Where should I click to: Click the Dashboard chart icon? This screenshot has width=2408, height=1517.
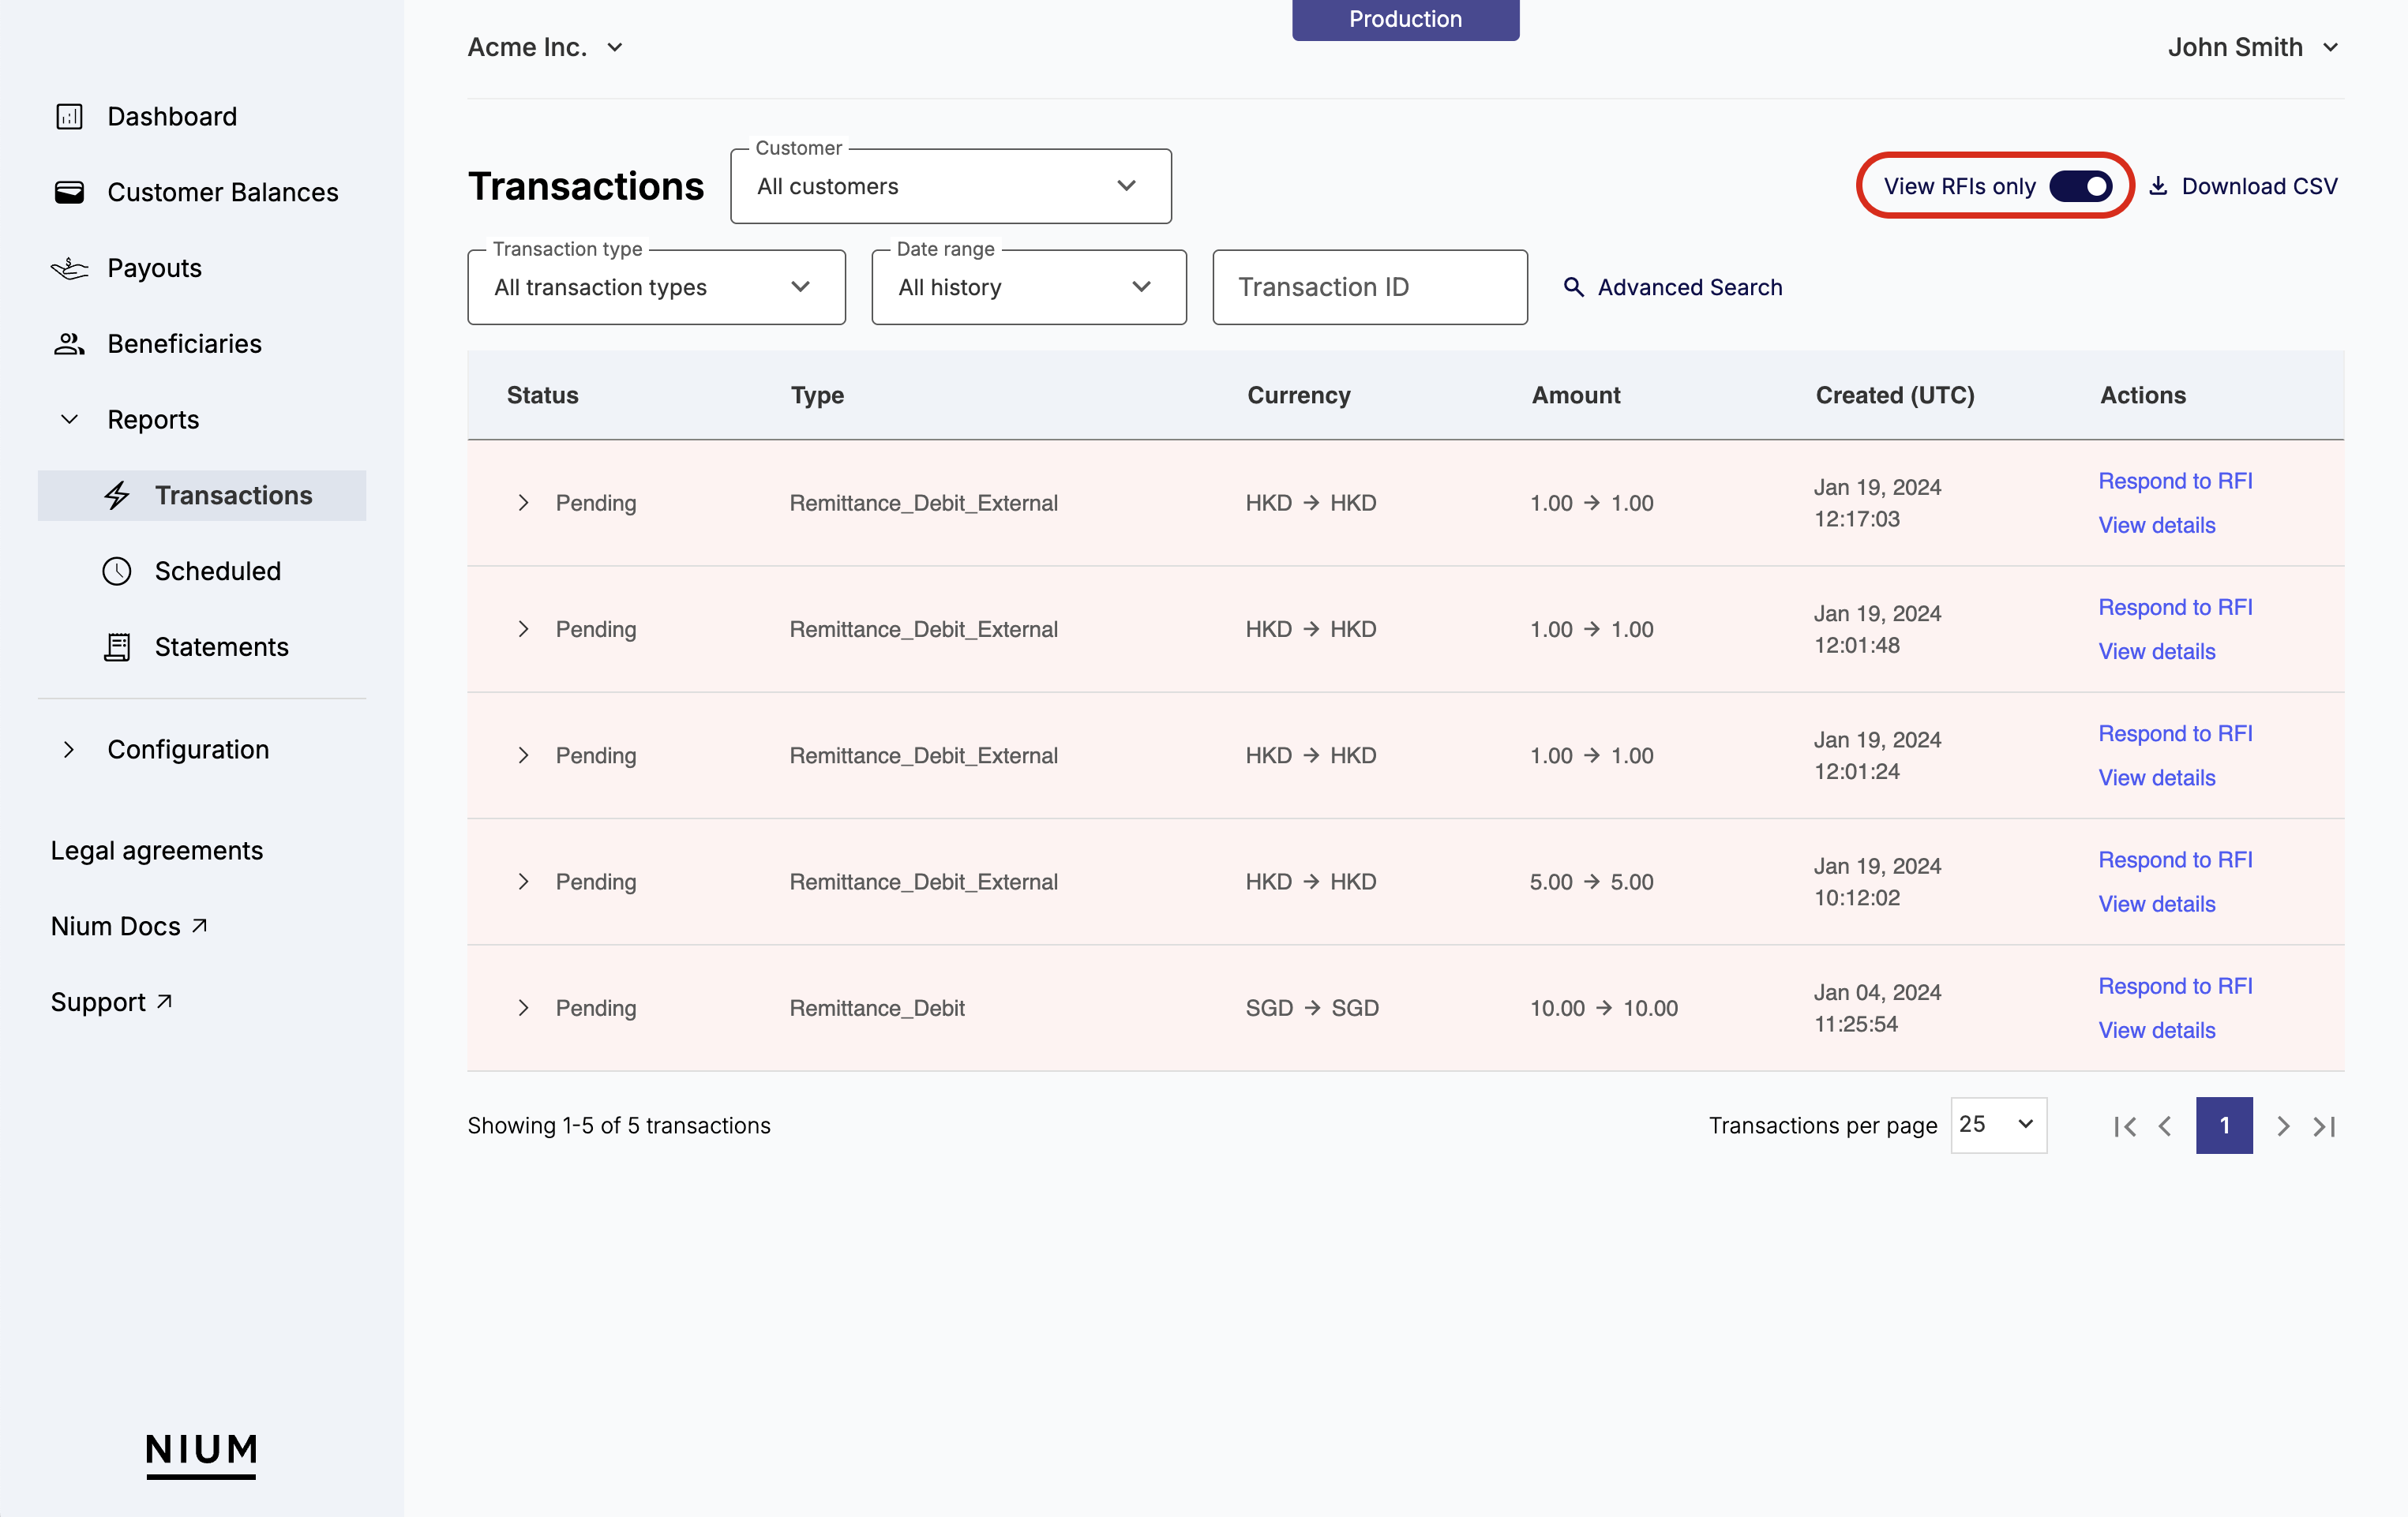(69, 117)
